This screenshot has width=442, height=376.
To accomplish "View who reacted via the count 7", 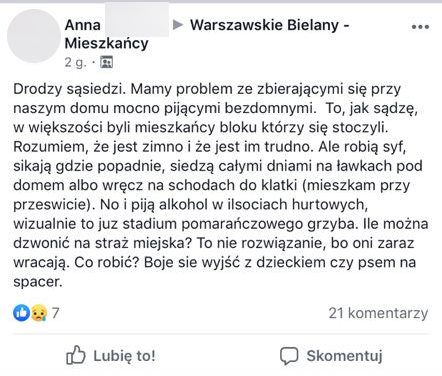I will pos(55,313).
